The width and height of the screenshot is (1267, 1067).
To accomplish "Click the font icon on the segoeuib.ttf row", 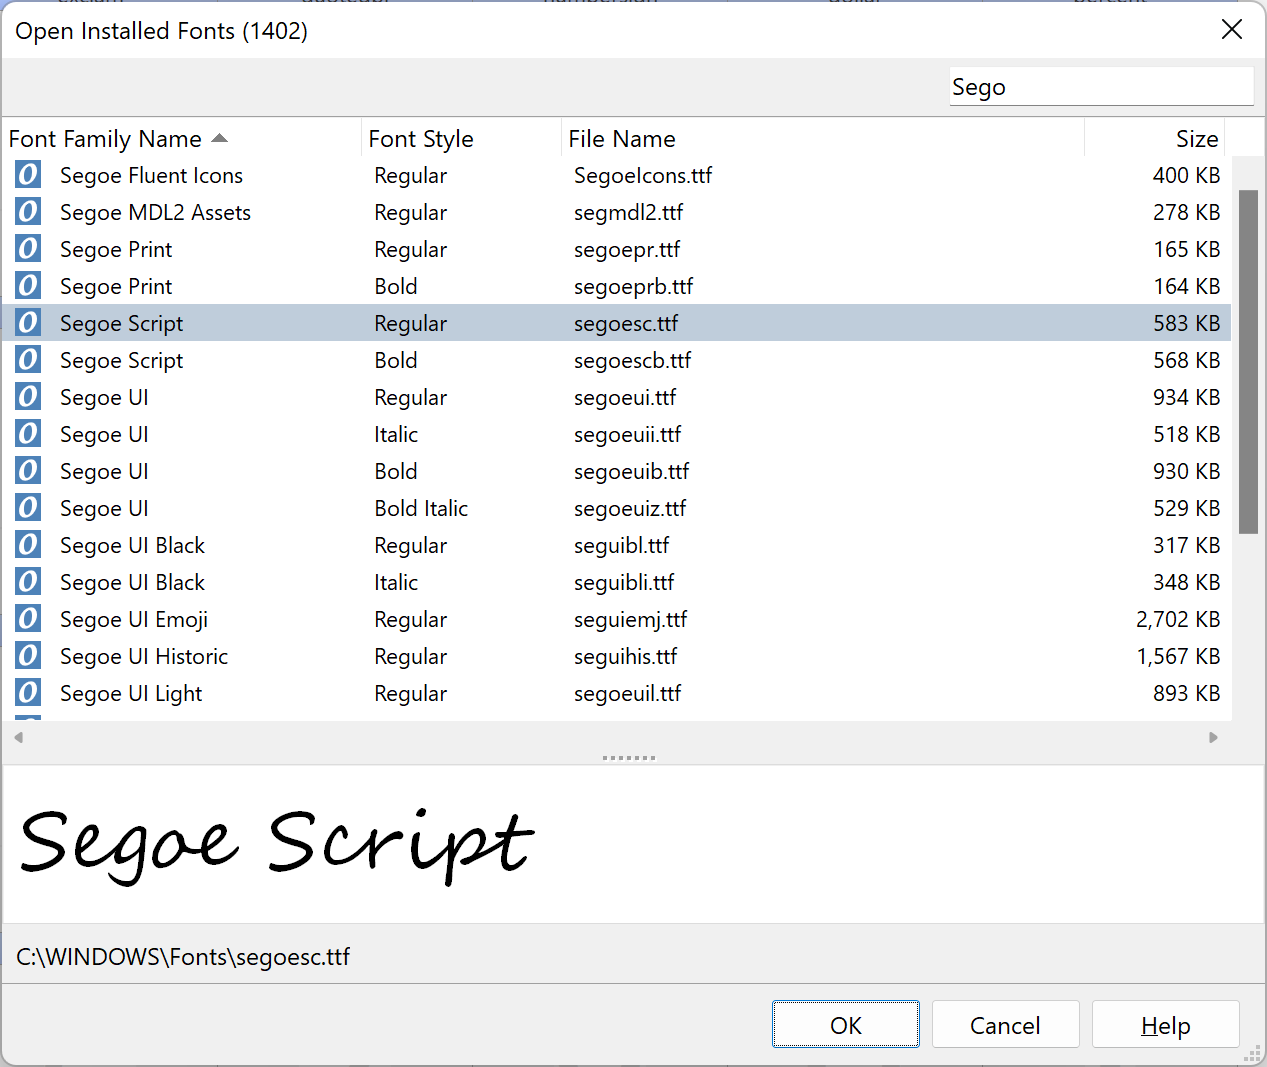I will pos(28,471).
